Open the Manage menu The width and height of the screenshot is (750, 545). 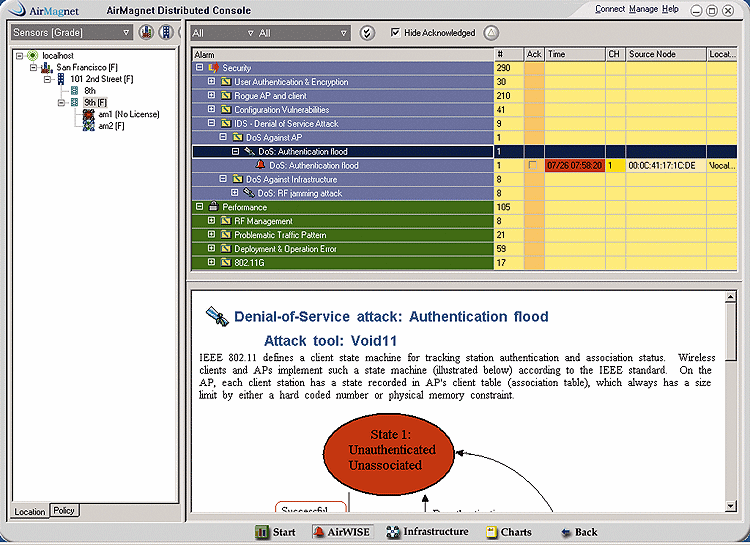[643, 9]
